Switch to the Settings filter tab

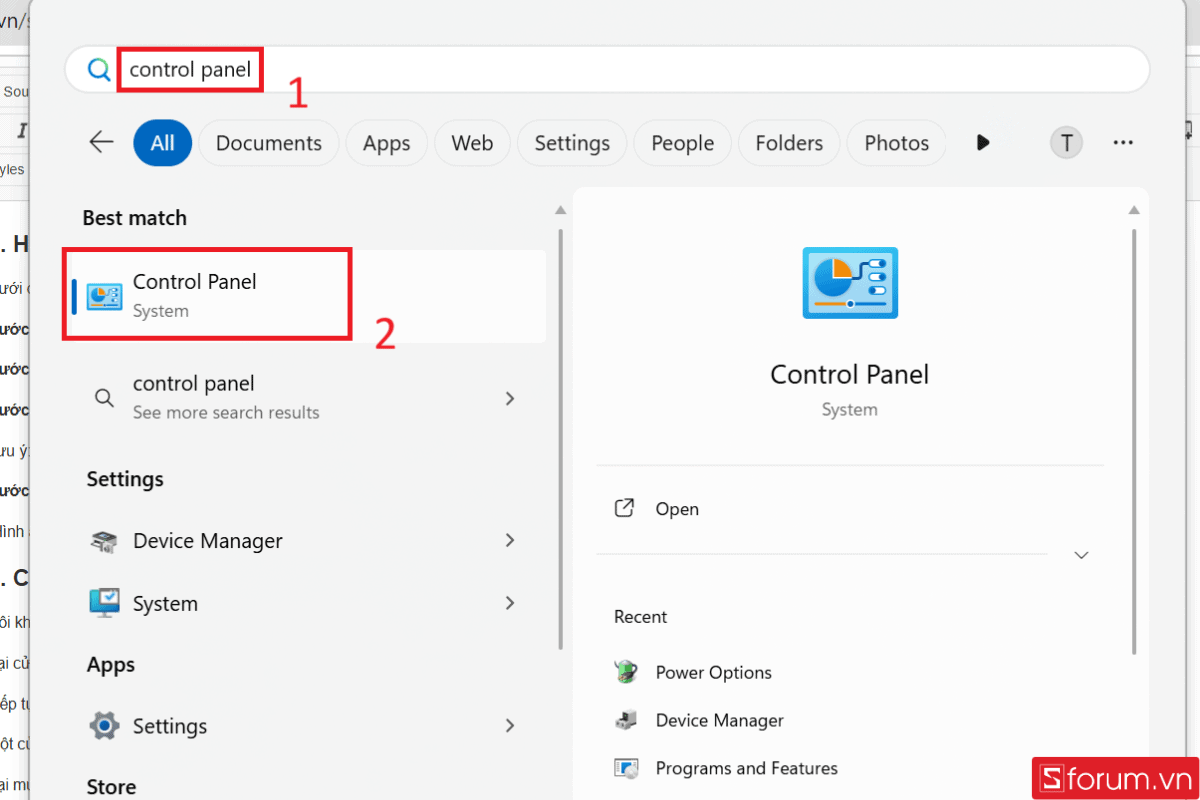click(x=571, y=142)
